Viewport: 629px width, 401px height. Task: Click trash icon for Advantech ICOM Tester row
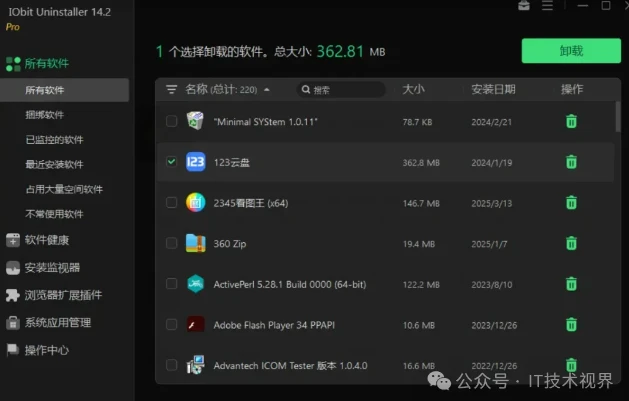[x=571, y=365]
